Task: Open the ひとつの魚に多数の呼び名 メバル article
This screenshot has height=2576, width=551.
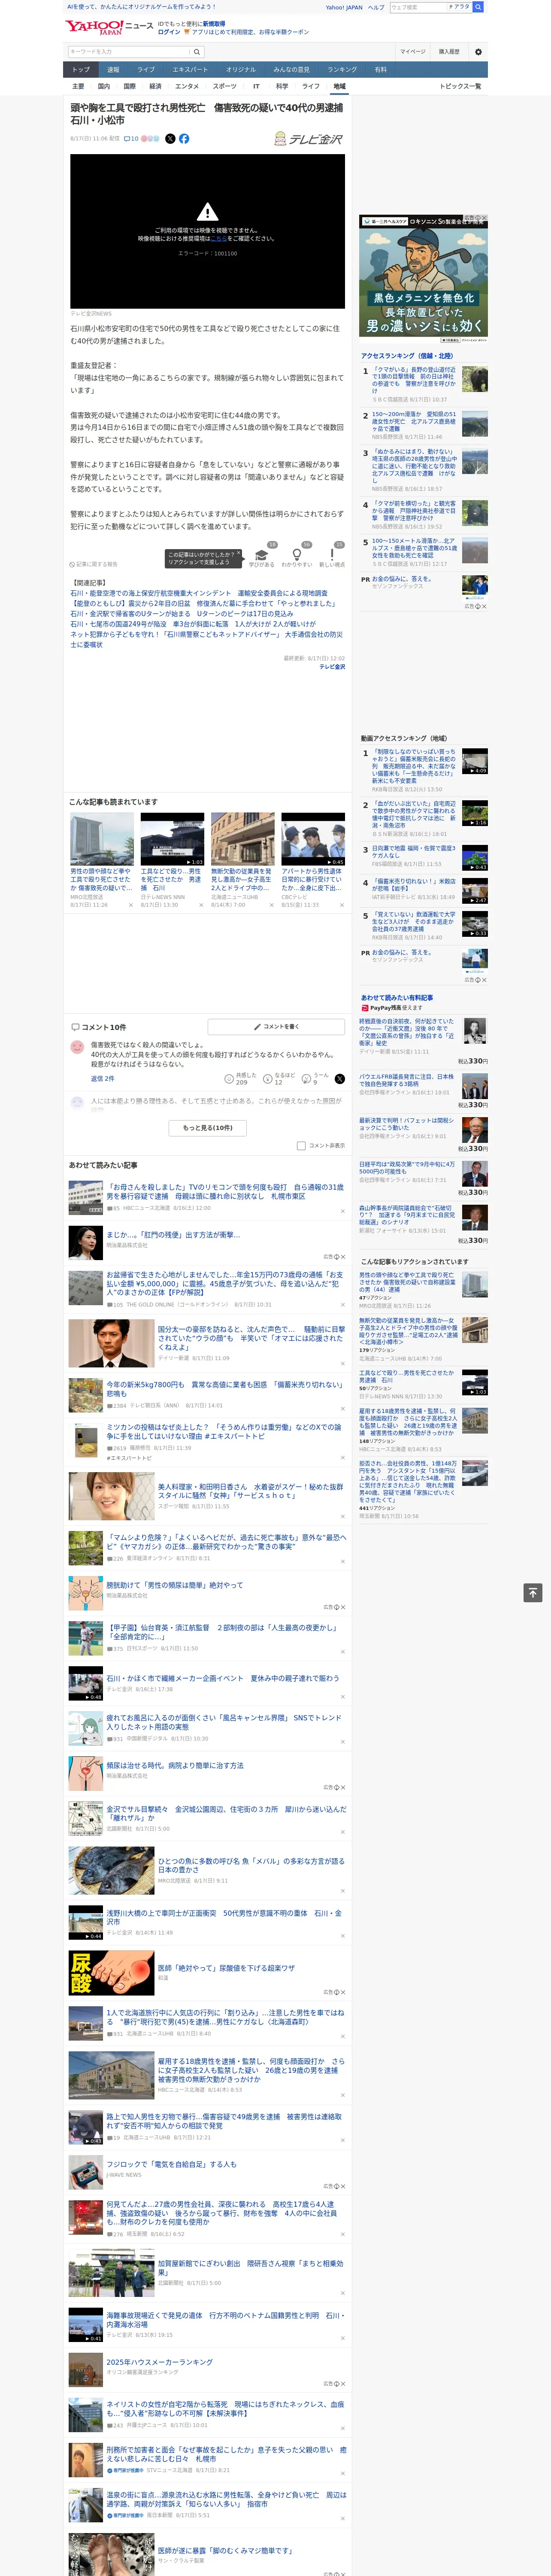Action: pyautogui.click(x=250, y=1865)
